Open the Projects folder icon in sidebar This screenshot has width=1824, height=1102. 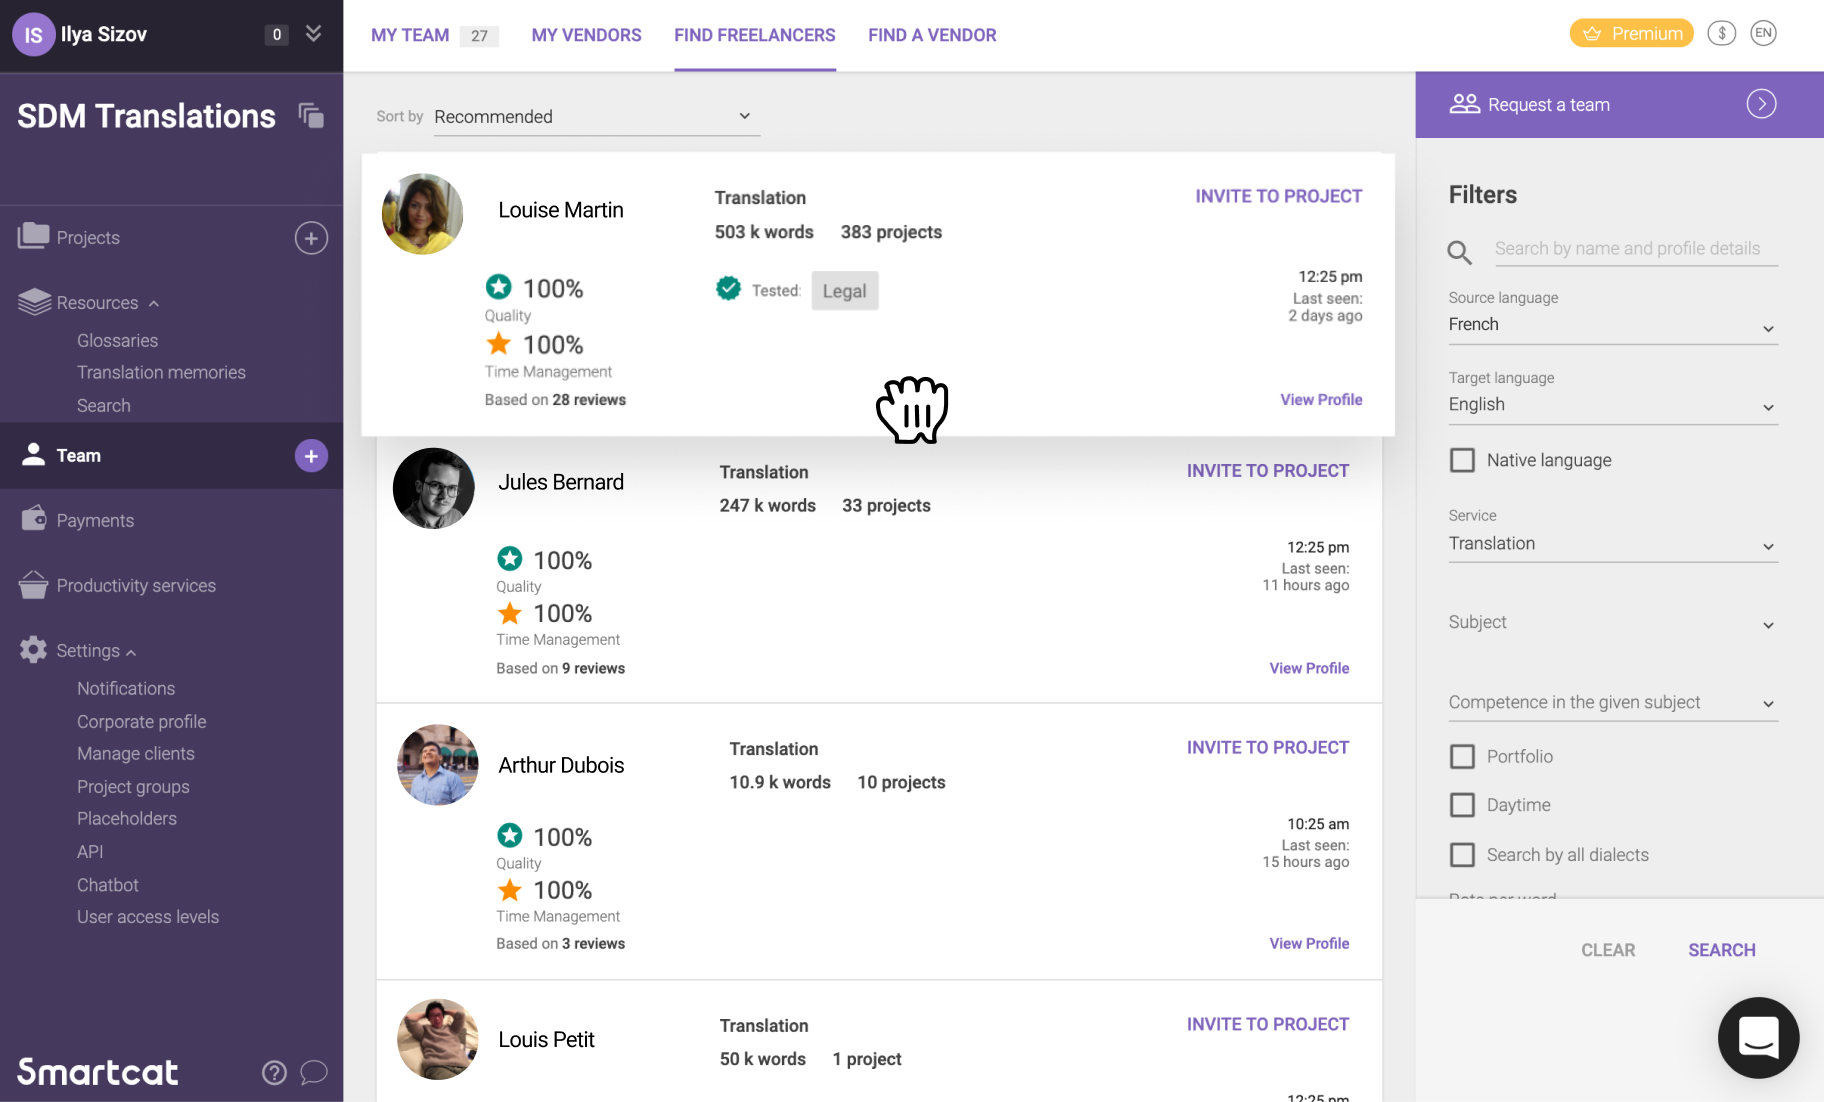click(34, 237)
